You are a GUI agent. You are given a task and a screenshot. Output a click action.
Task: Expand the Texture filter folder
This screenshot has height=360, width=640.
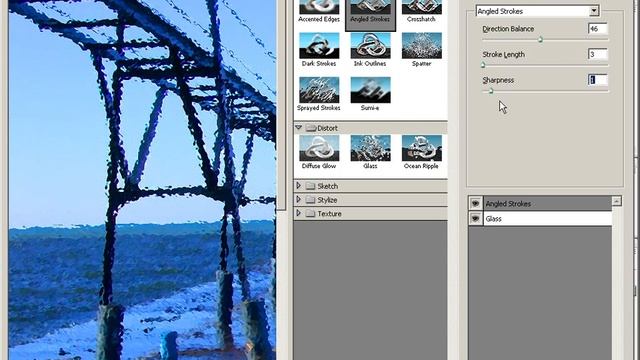click(x=298, y=213)
